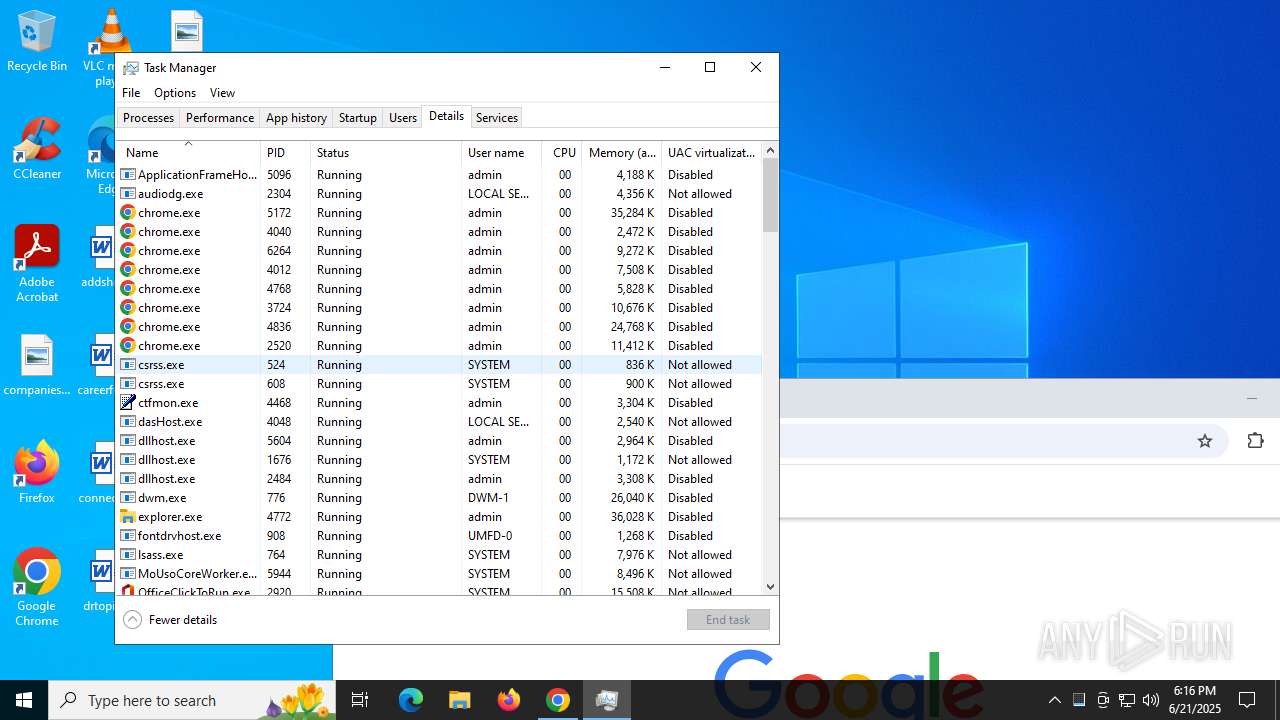This screenshot has height=720, width=1280.
Task: Click the volume speaker tray icon
Action: (1151, 700)
